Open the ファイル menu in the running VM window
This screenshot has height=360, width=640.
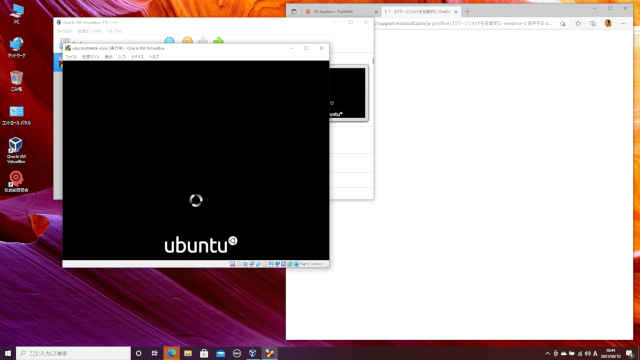71,57
